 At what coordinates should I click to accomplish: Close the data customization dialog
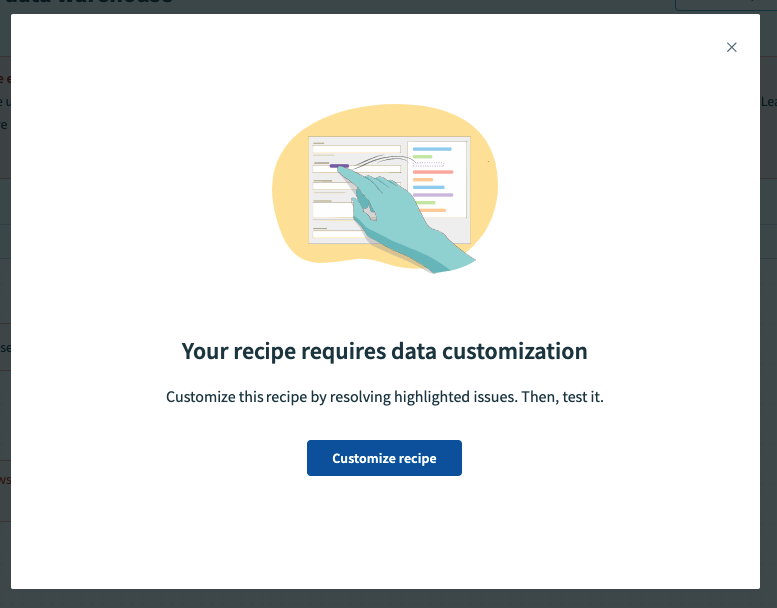click(731, 47)
